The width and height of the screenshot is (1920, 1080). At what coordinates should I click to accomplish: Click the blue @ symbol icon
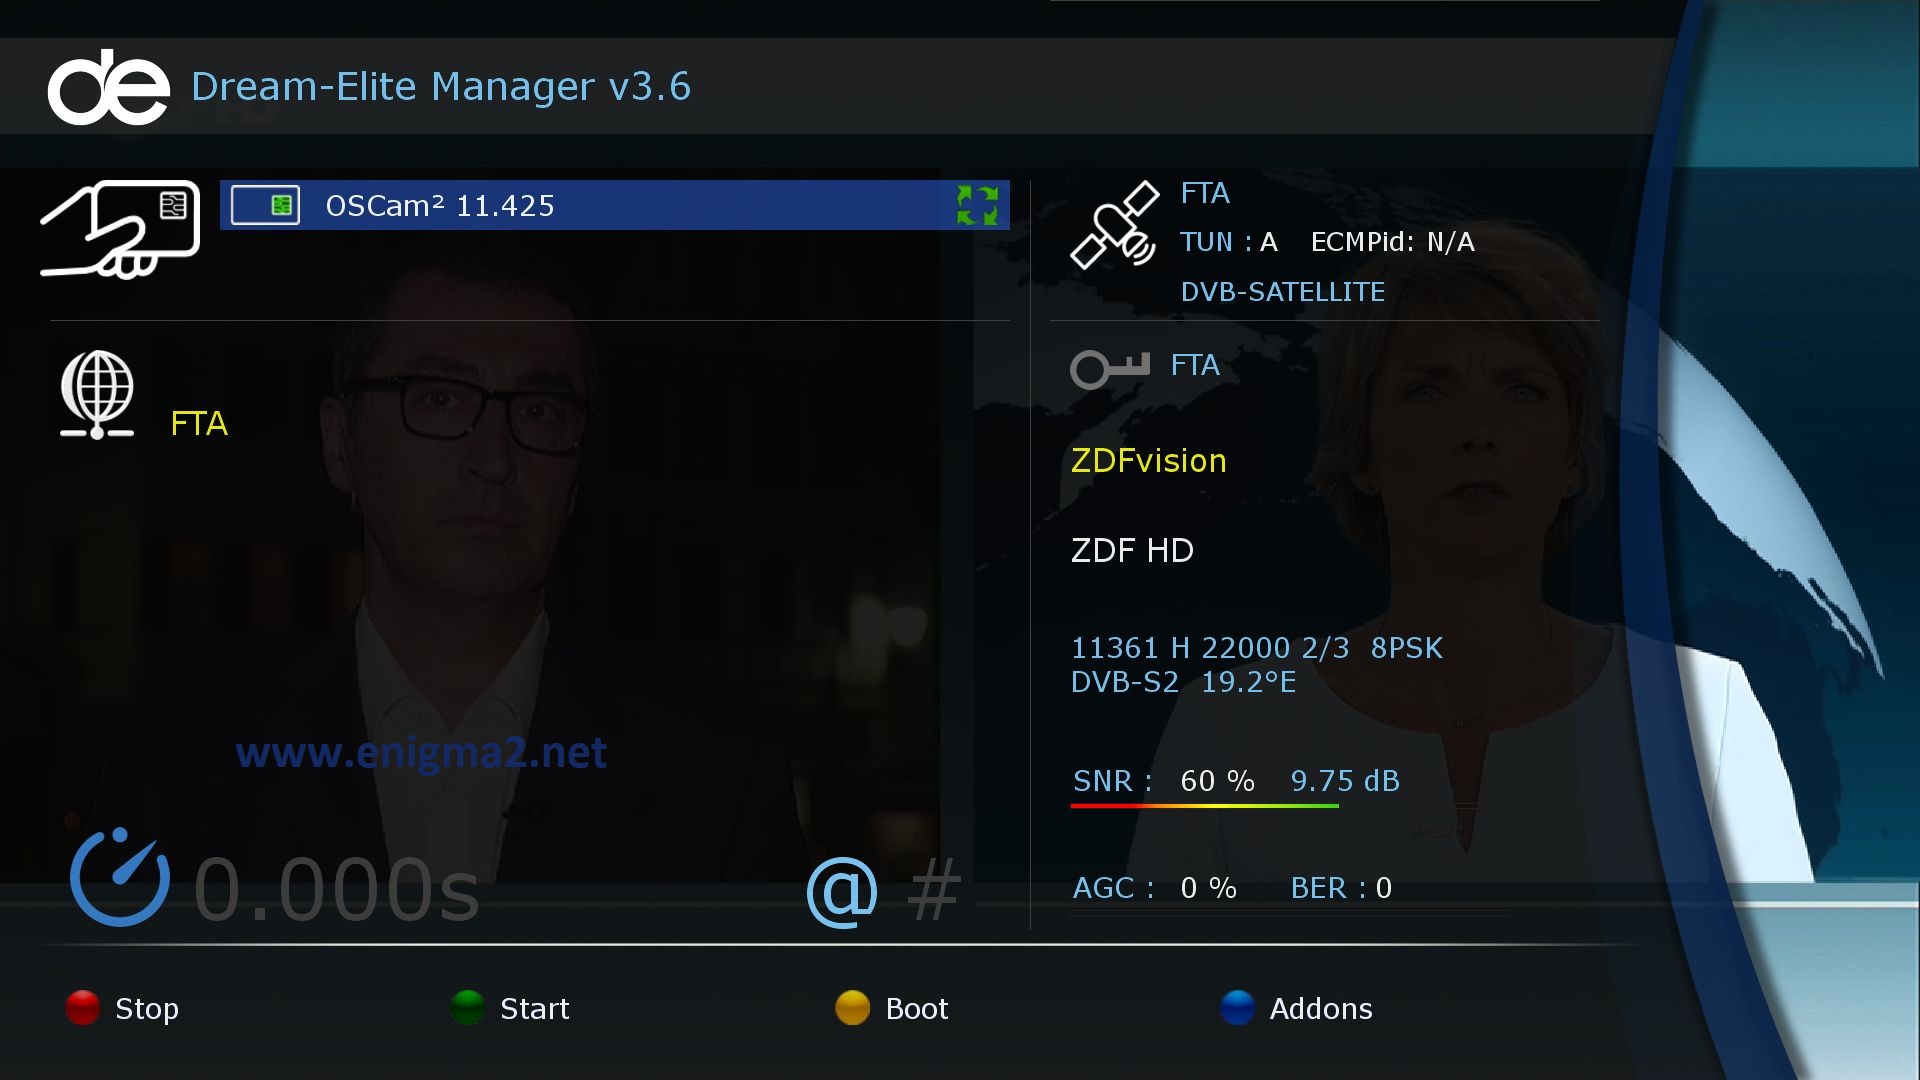tap(842, 891)
